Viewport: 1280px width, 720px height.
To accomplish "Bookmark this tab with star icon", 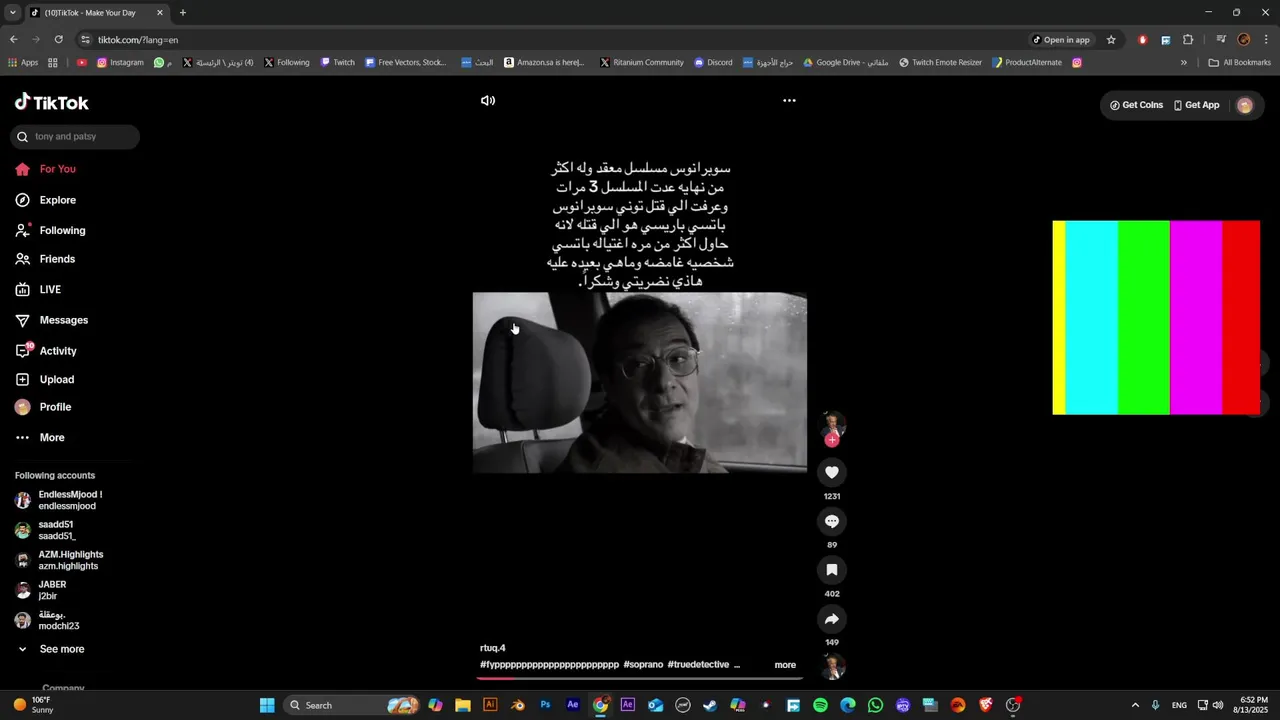I will tap(1111, 40).
